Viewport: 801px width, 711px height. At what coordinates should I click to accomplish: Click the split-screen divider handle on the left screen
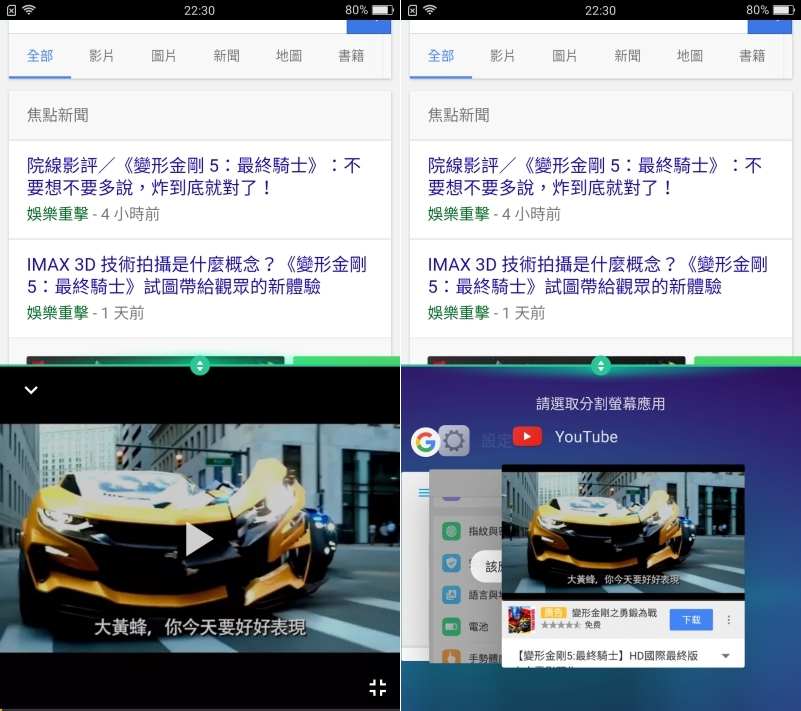pos(200,365)
